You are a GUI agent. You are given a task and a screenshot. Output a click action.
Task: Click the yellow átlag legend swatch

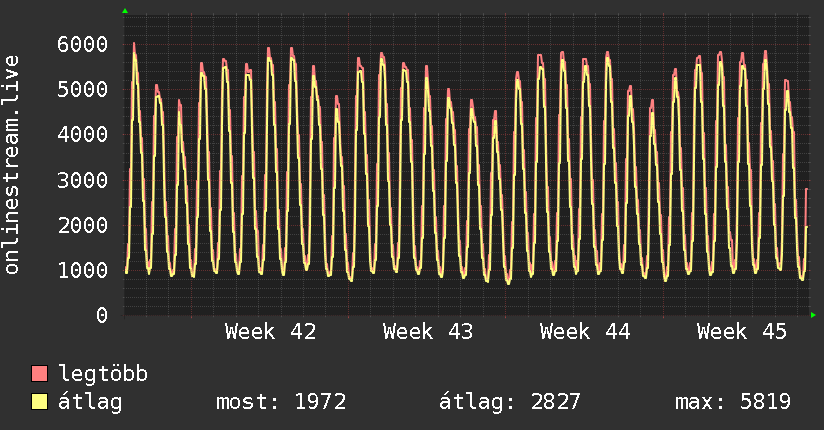click(40, 403)
